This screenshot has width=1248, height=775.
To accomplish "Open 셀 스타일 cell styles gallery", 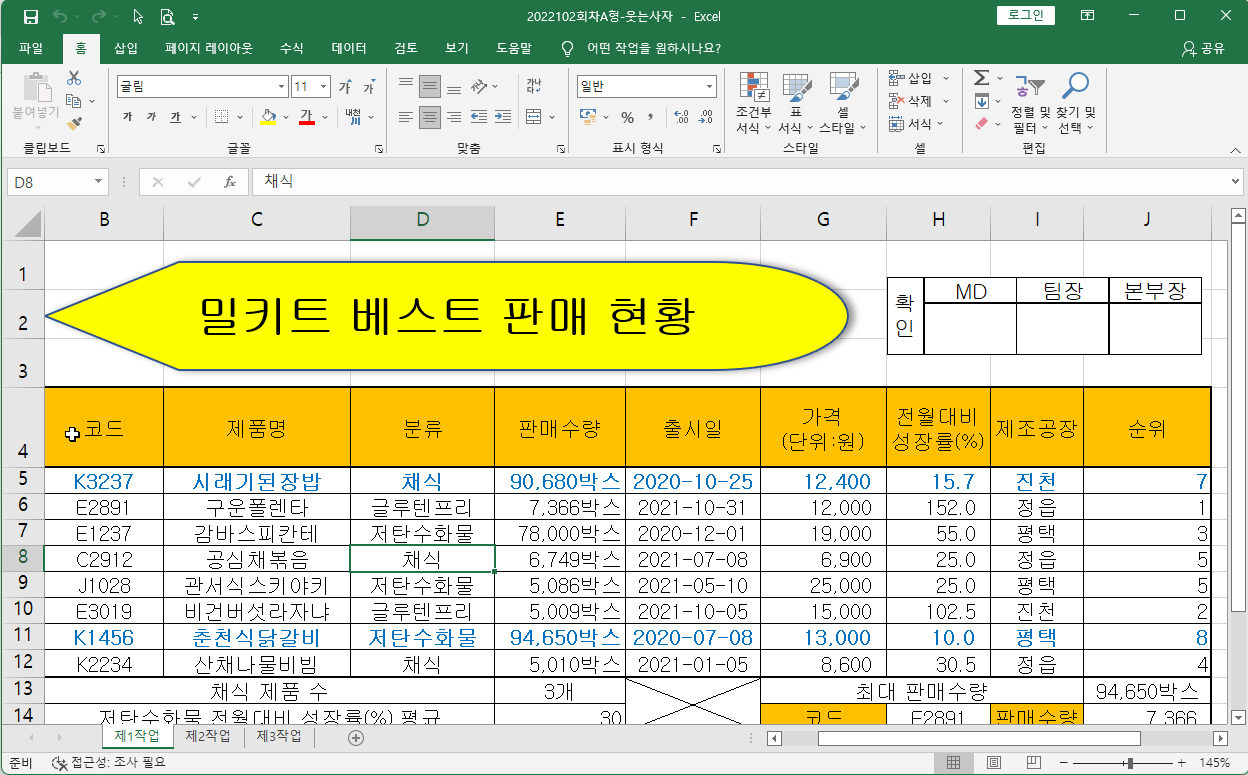I will click(x=843, y=104).
